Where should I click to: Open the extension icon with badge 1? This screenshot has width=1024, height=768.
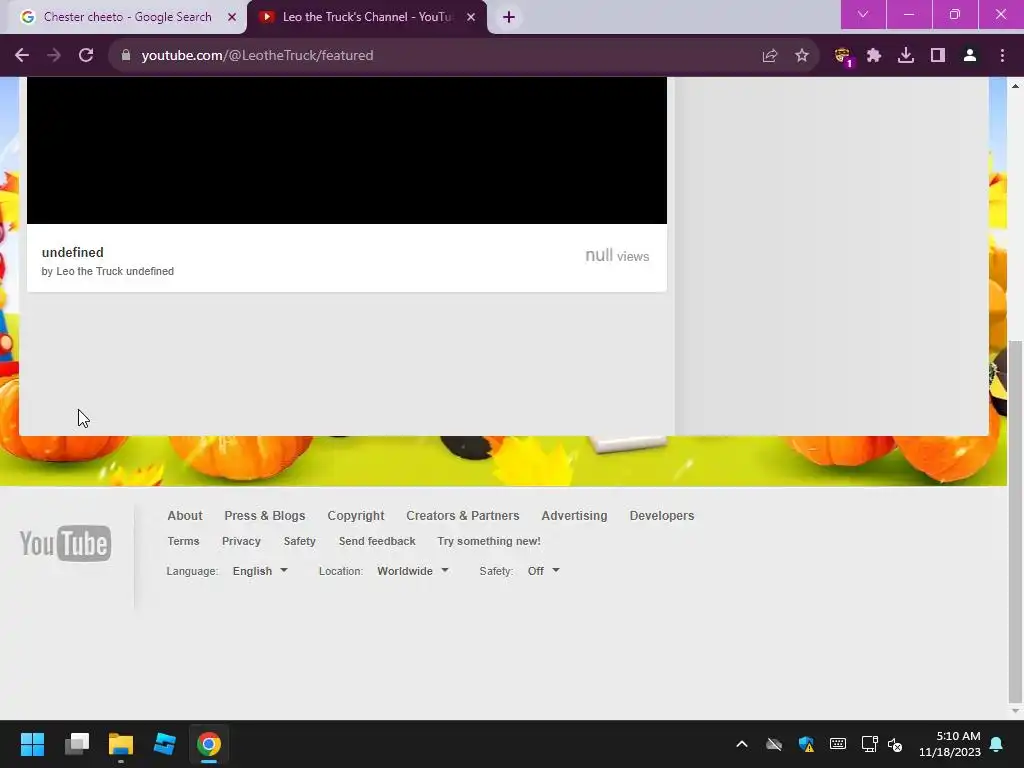coord(843,57)
